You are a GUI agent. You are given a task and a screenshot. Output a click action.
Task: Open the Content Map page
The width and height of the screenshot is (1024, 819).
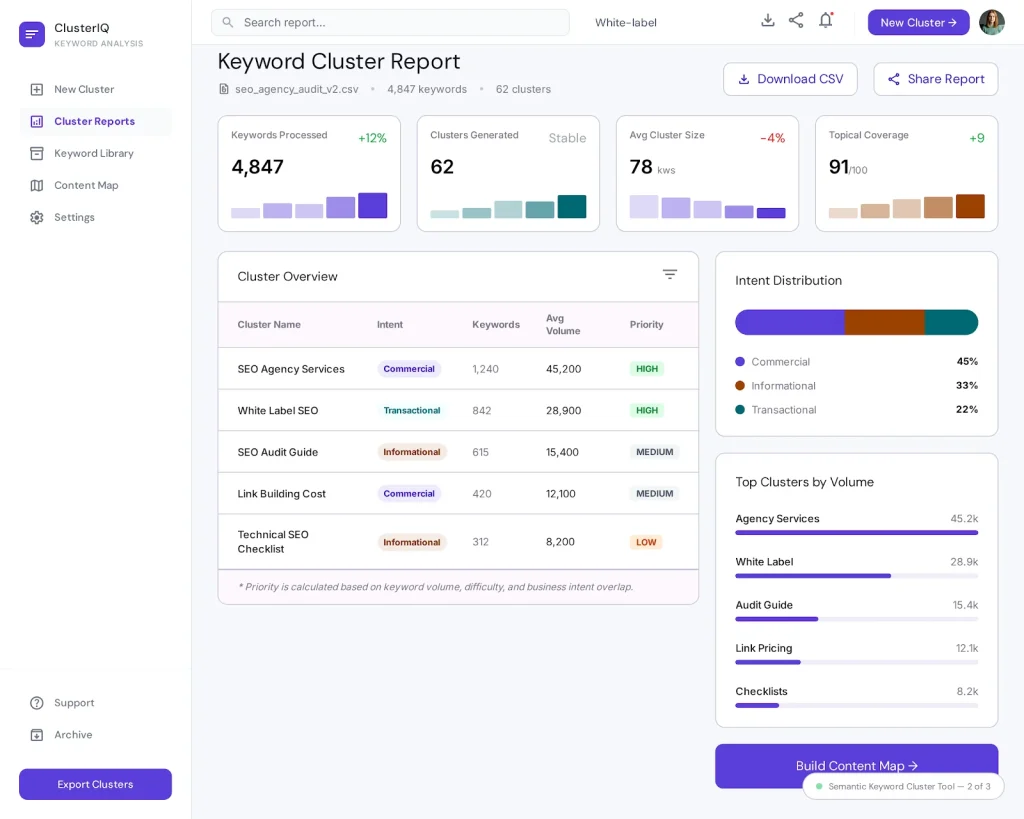pos(95,185)
